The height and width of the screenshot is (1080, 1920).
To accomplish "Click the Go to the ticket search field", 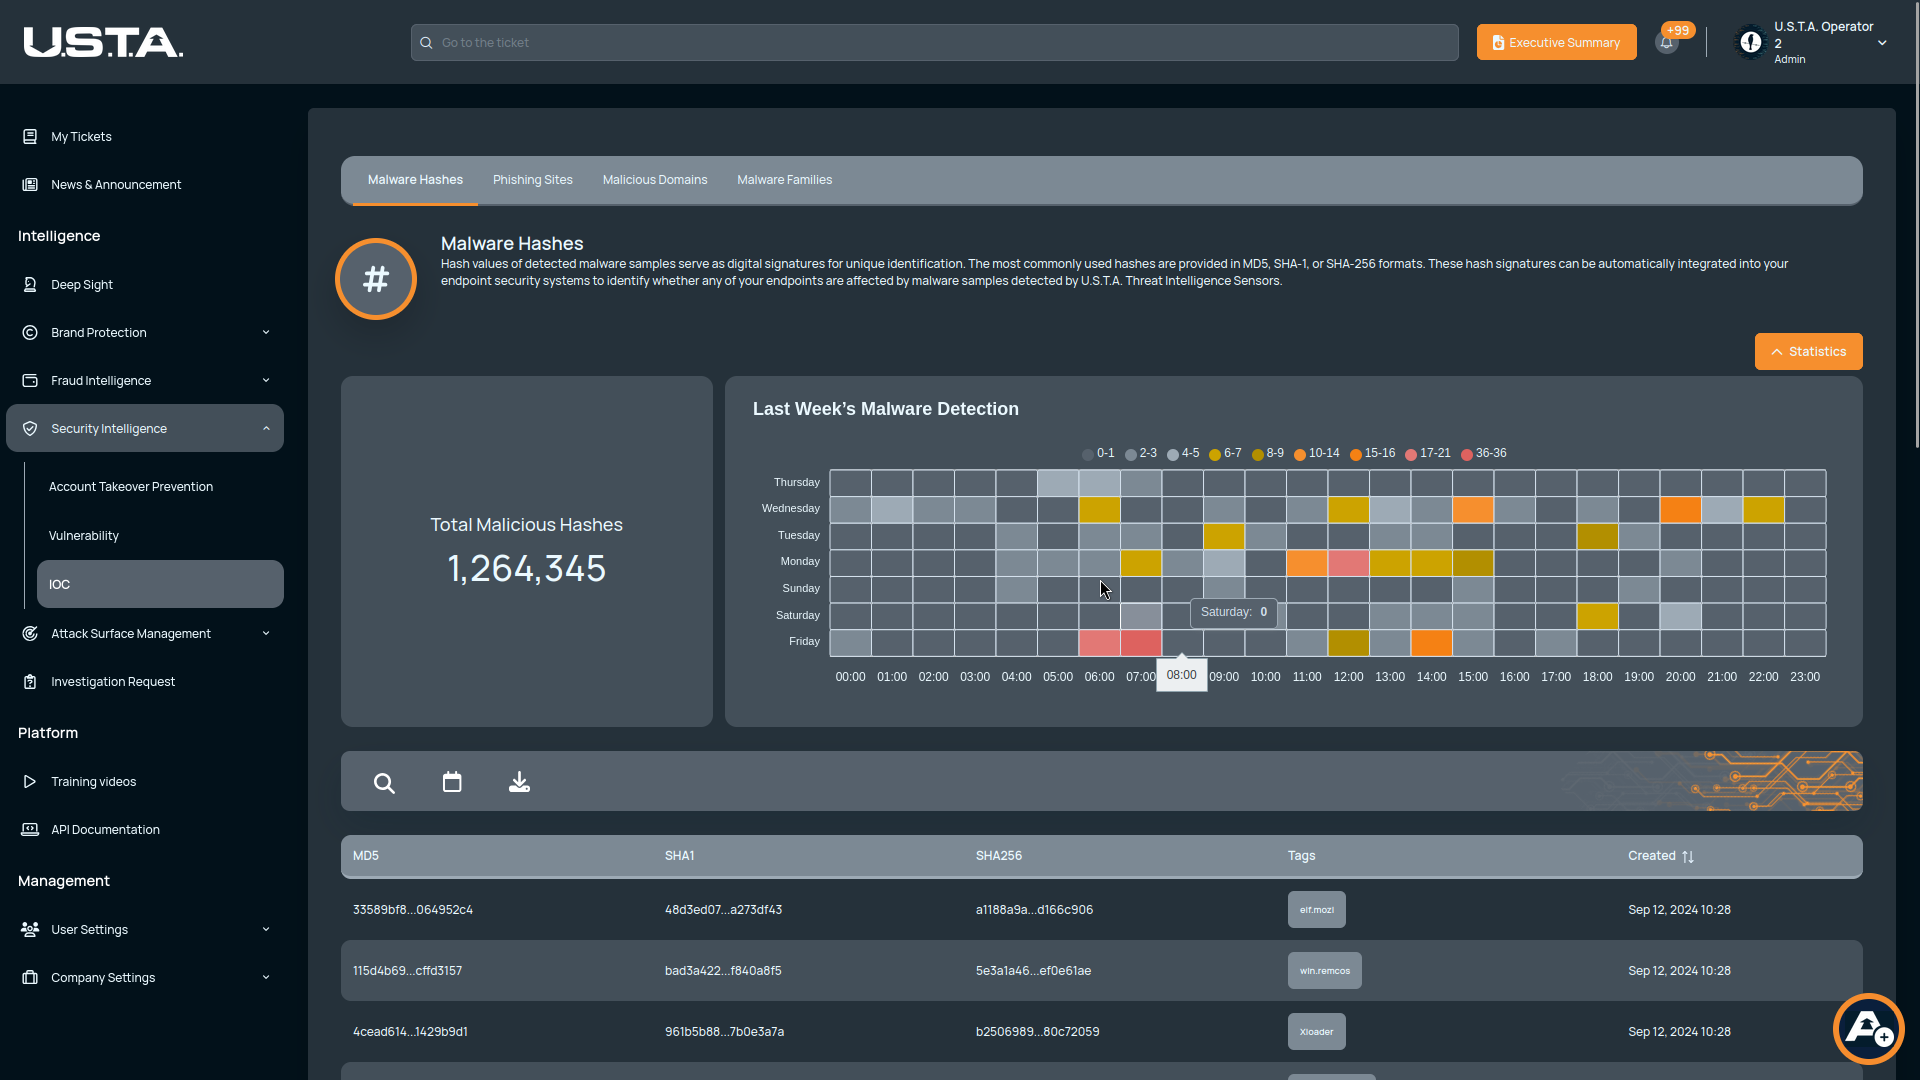I will (x=934, y=43).
